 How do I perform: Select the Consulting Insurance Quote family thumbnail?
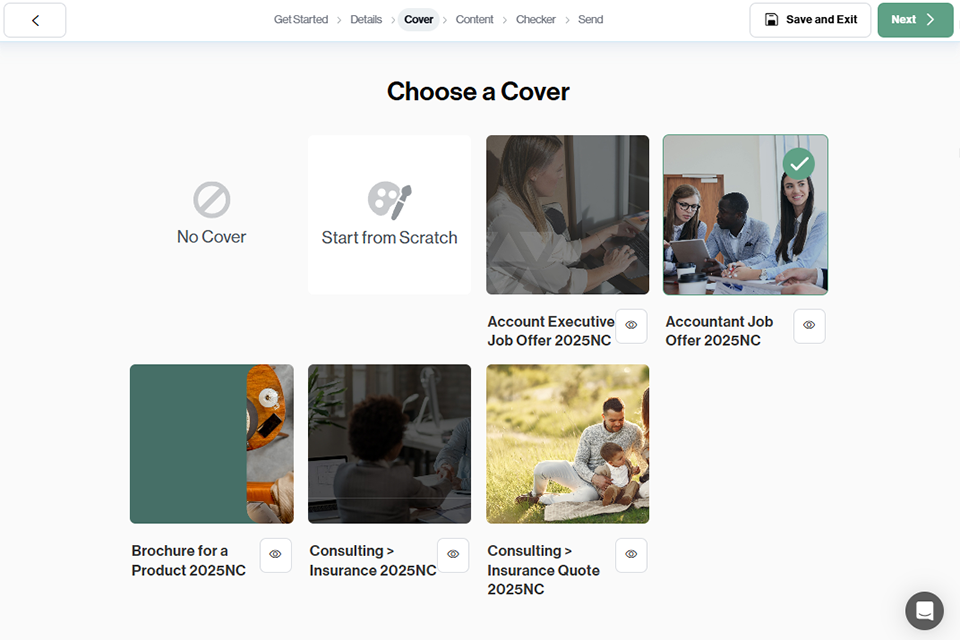[x=567, y=444]
